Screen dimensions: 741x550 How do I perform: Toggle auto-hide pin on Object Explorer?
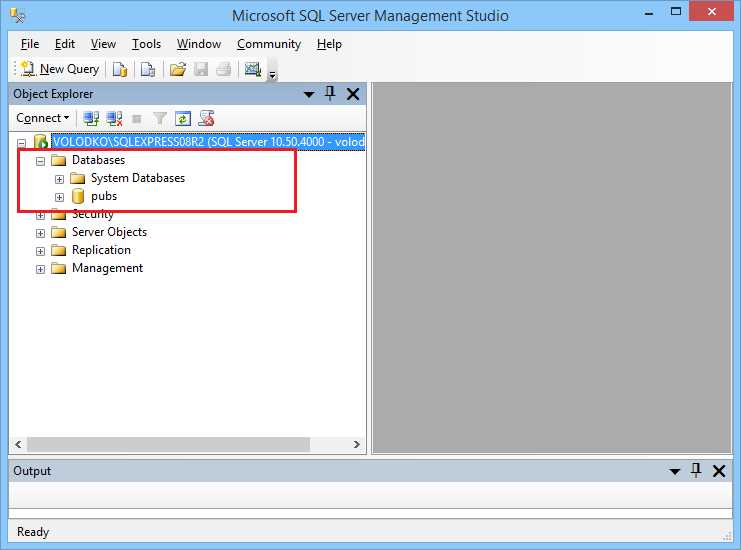point(330,94)
